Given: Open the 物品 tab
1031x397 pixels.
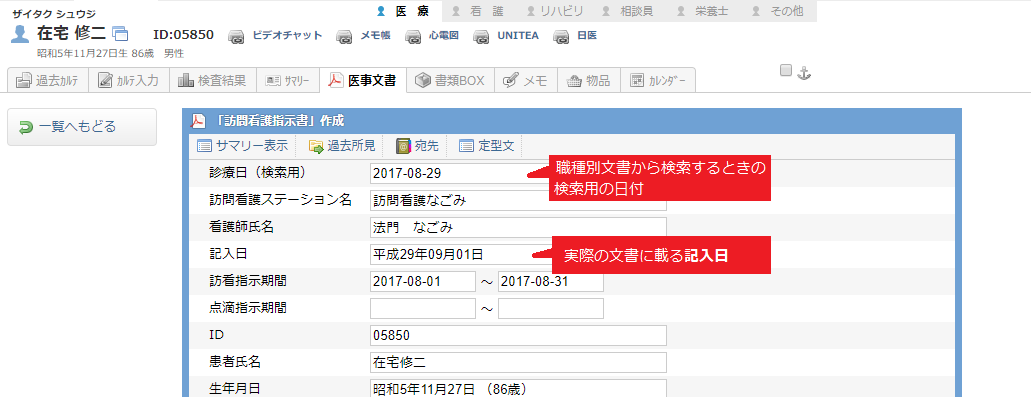Looking at the screenshot, I should [588, 81].
